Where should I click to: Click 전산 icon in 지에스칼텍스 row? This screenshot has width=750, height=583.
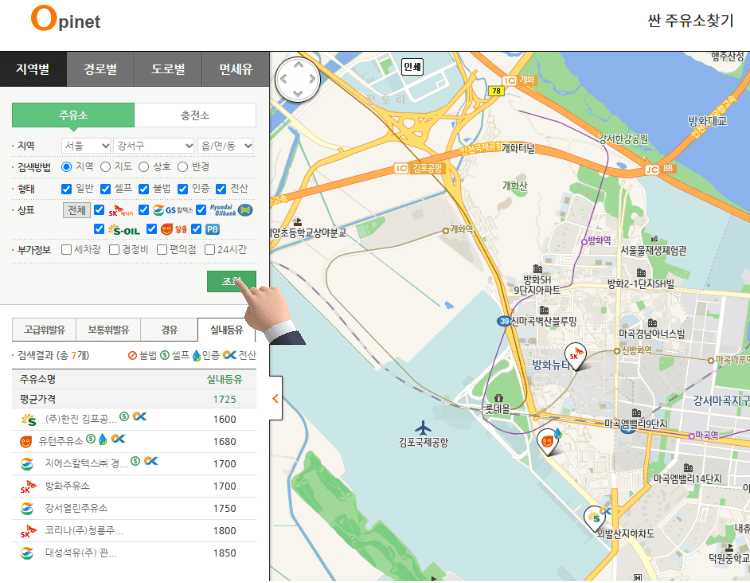point(151,461)
